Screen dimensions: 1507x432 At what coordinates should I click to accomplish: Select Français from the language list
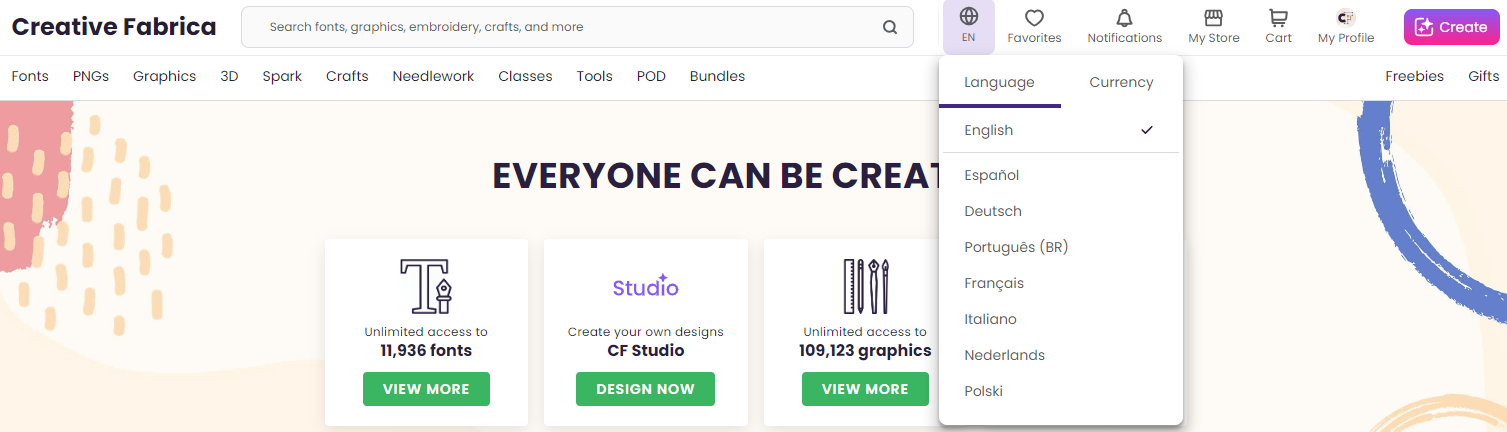pyautogui.click(x=993, y=283)
